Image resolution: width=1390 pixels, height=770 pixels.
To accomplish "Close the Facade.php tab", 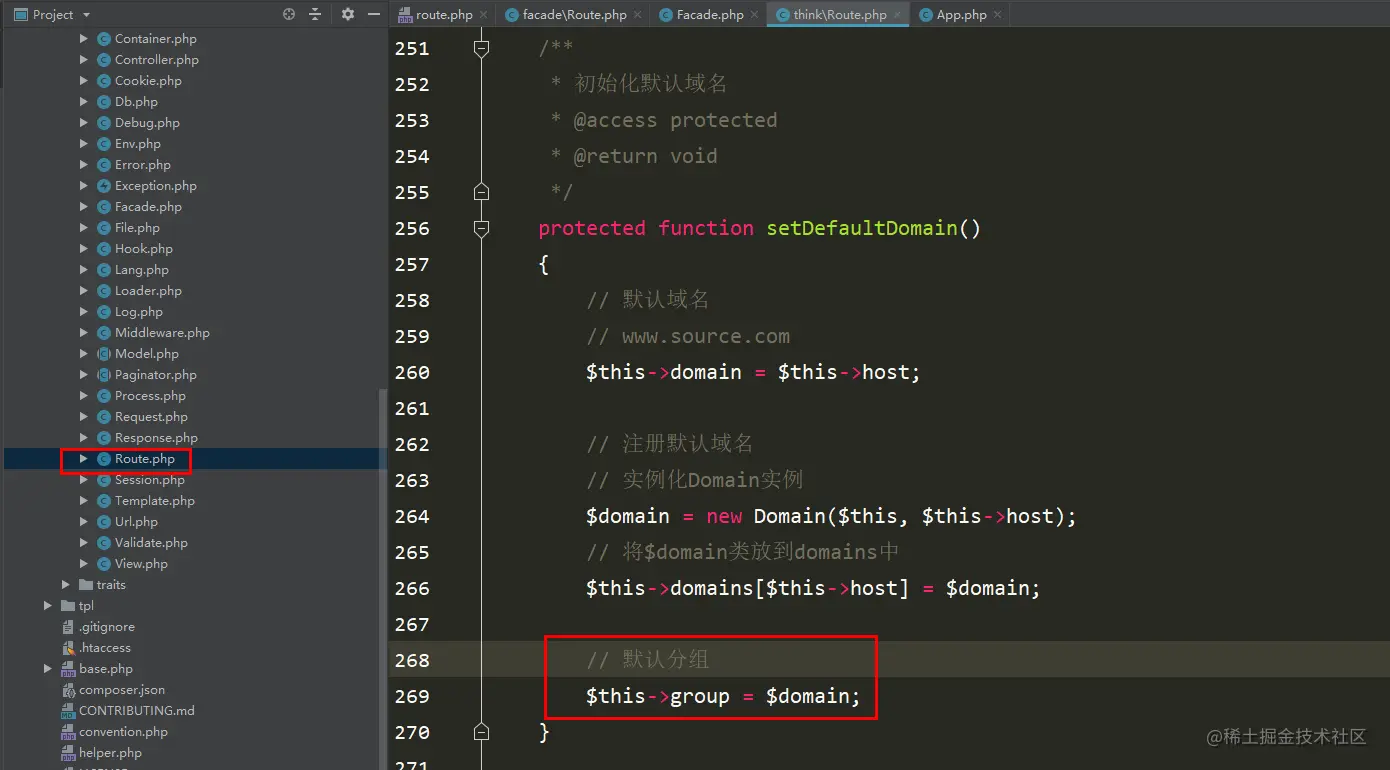I will pos(754,15).
